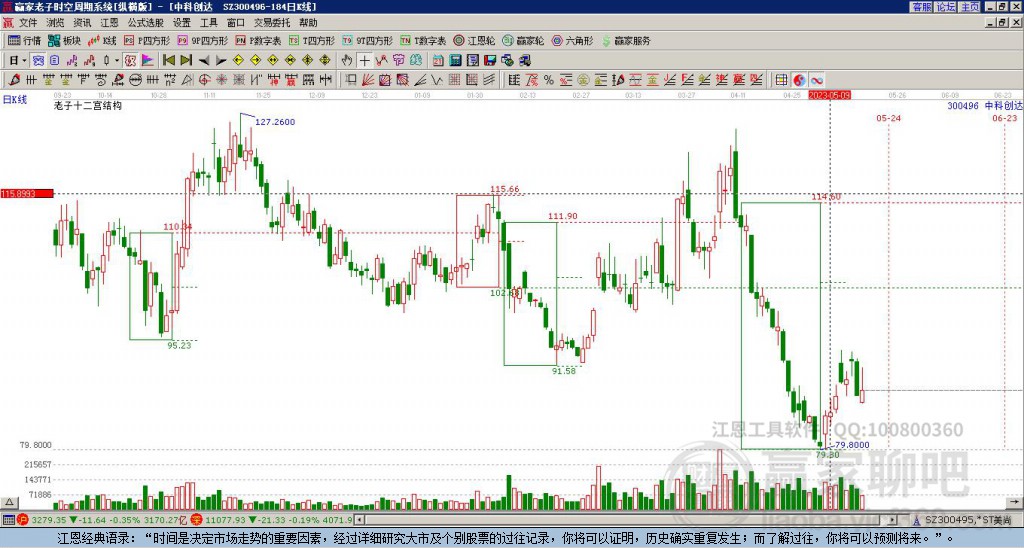Open the 文件 menu
Image resolution: width=1024 pixels, height=548 pixels.
[27, 23]
